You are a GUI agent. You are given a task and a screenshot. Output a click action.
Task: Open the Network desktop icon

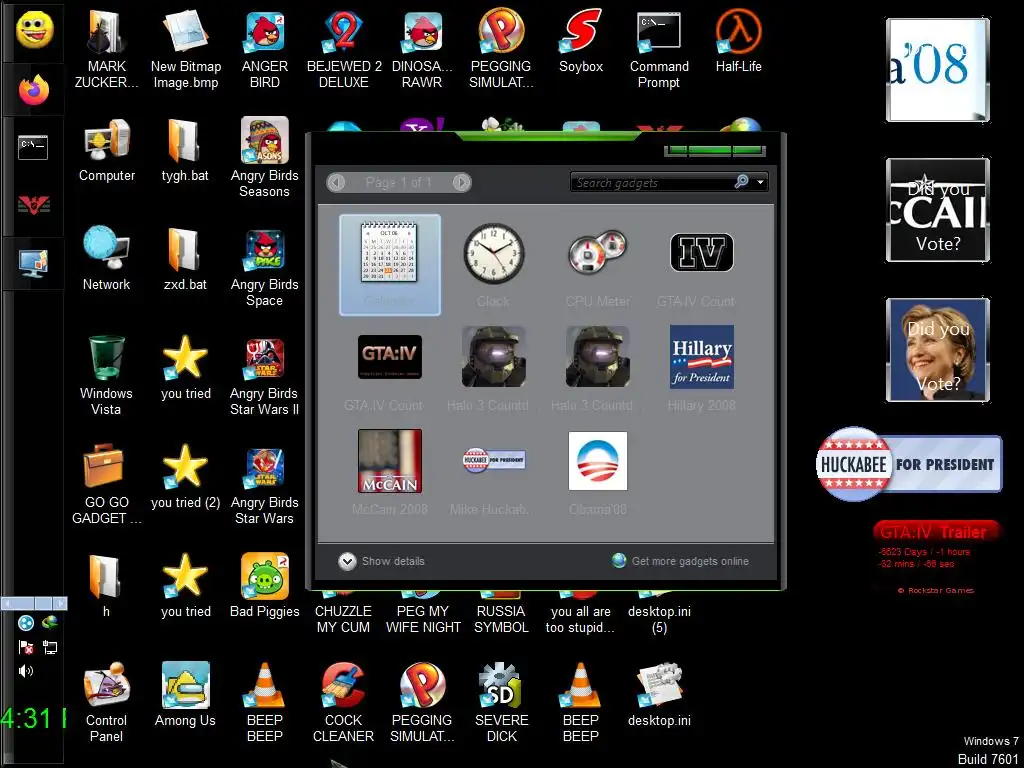pyautogui.click(x=106, y=259)
